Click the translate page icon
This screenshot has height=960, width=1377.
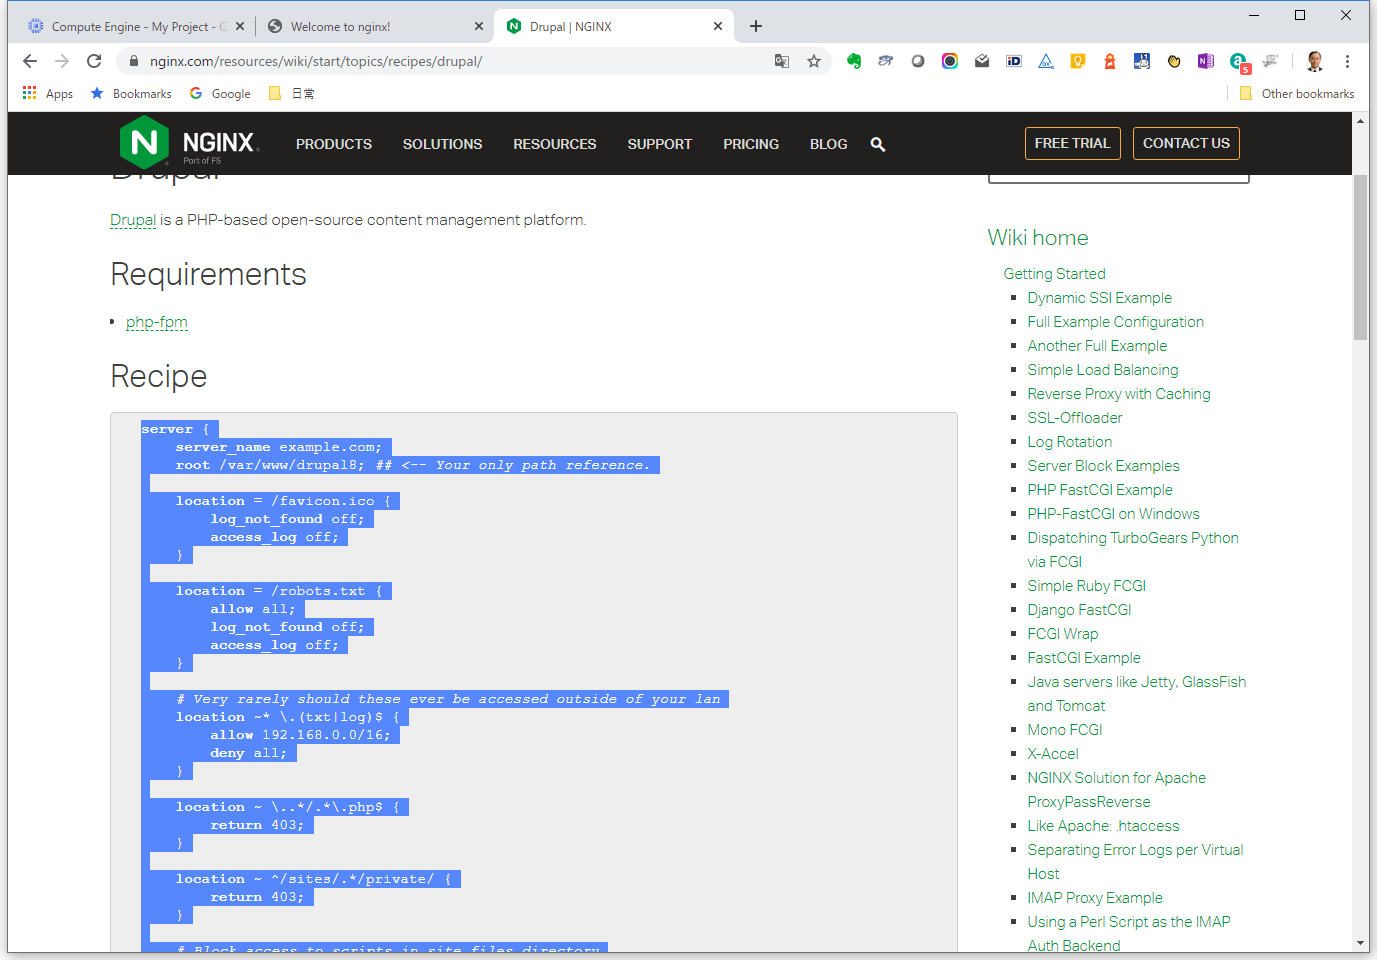coord(782,61)
